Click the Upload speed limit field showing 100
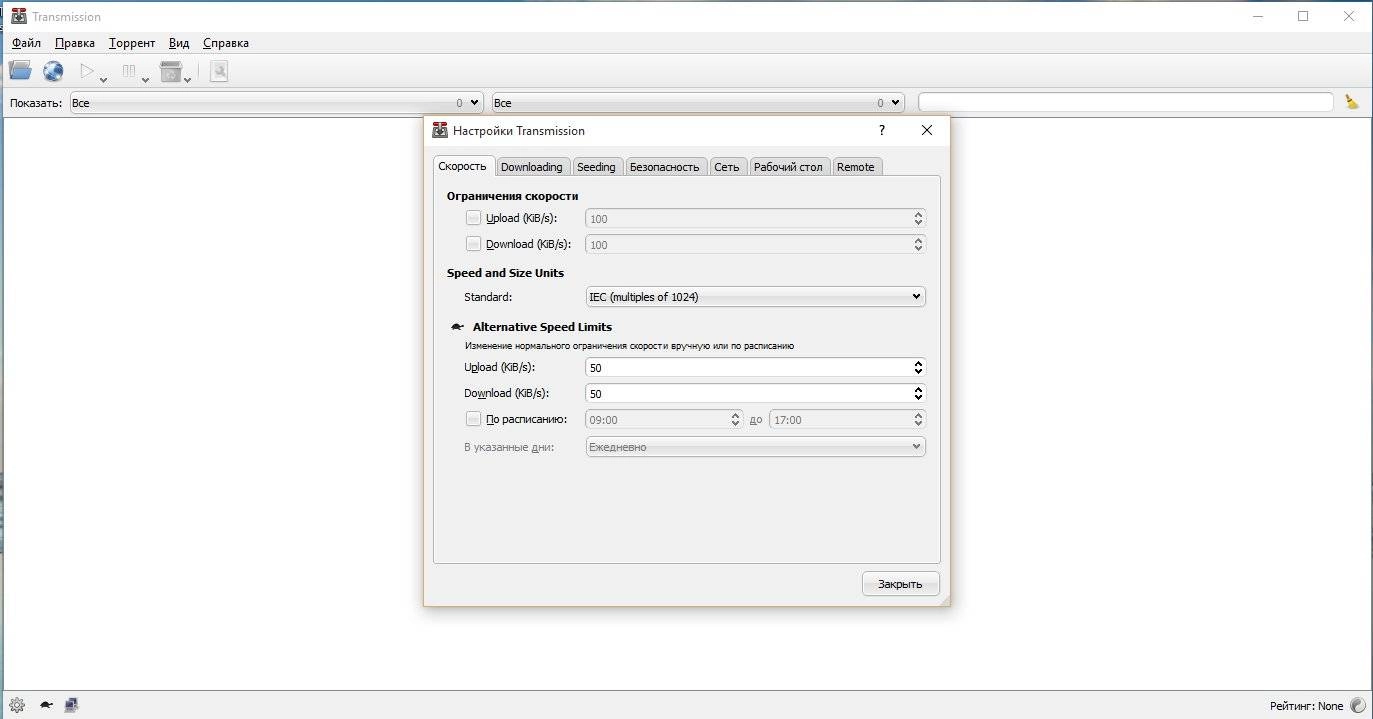1373x719 pixels. pos(755,218)
